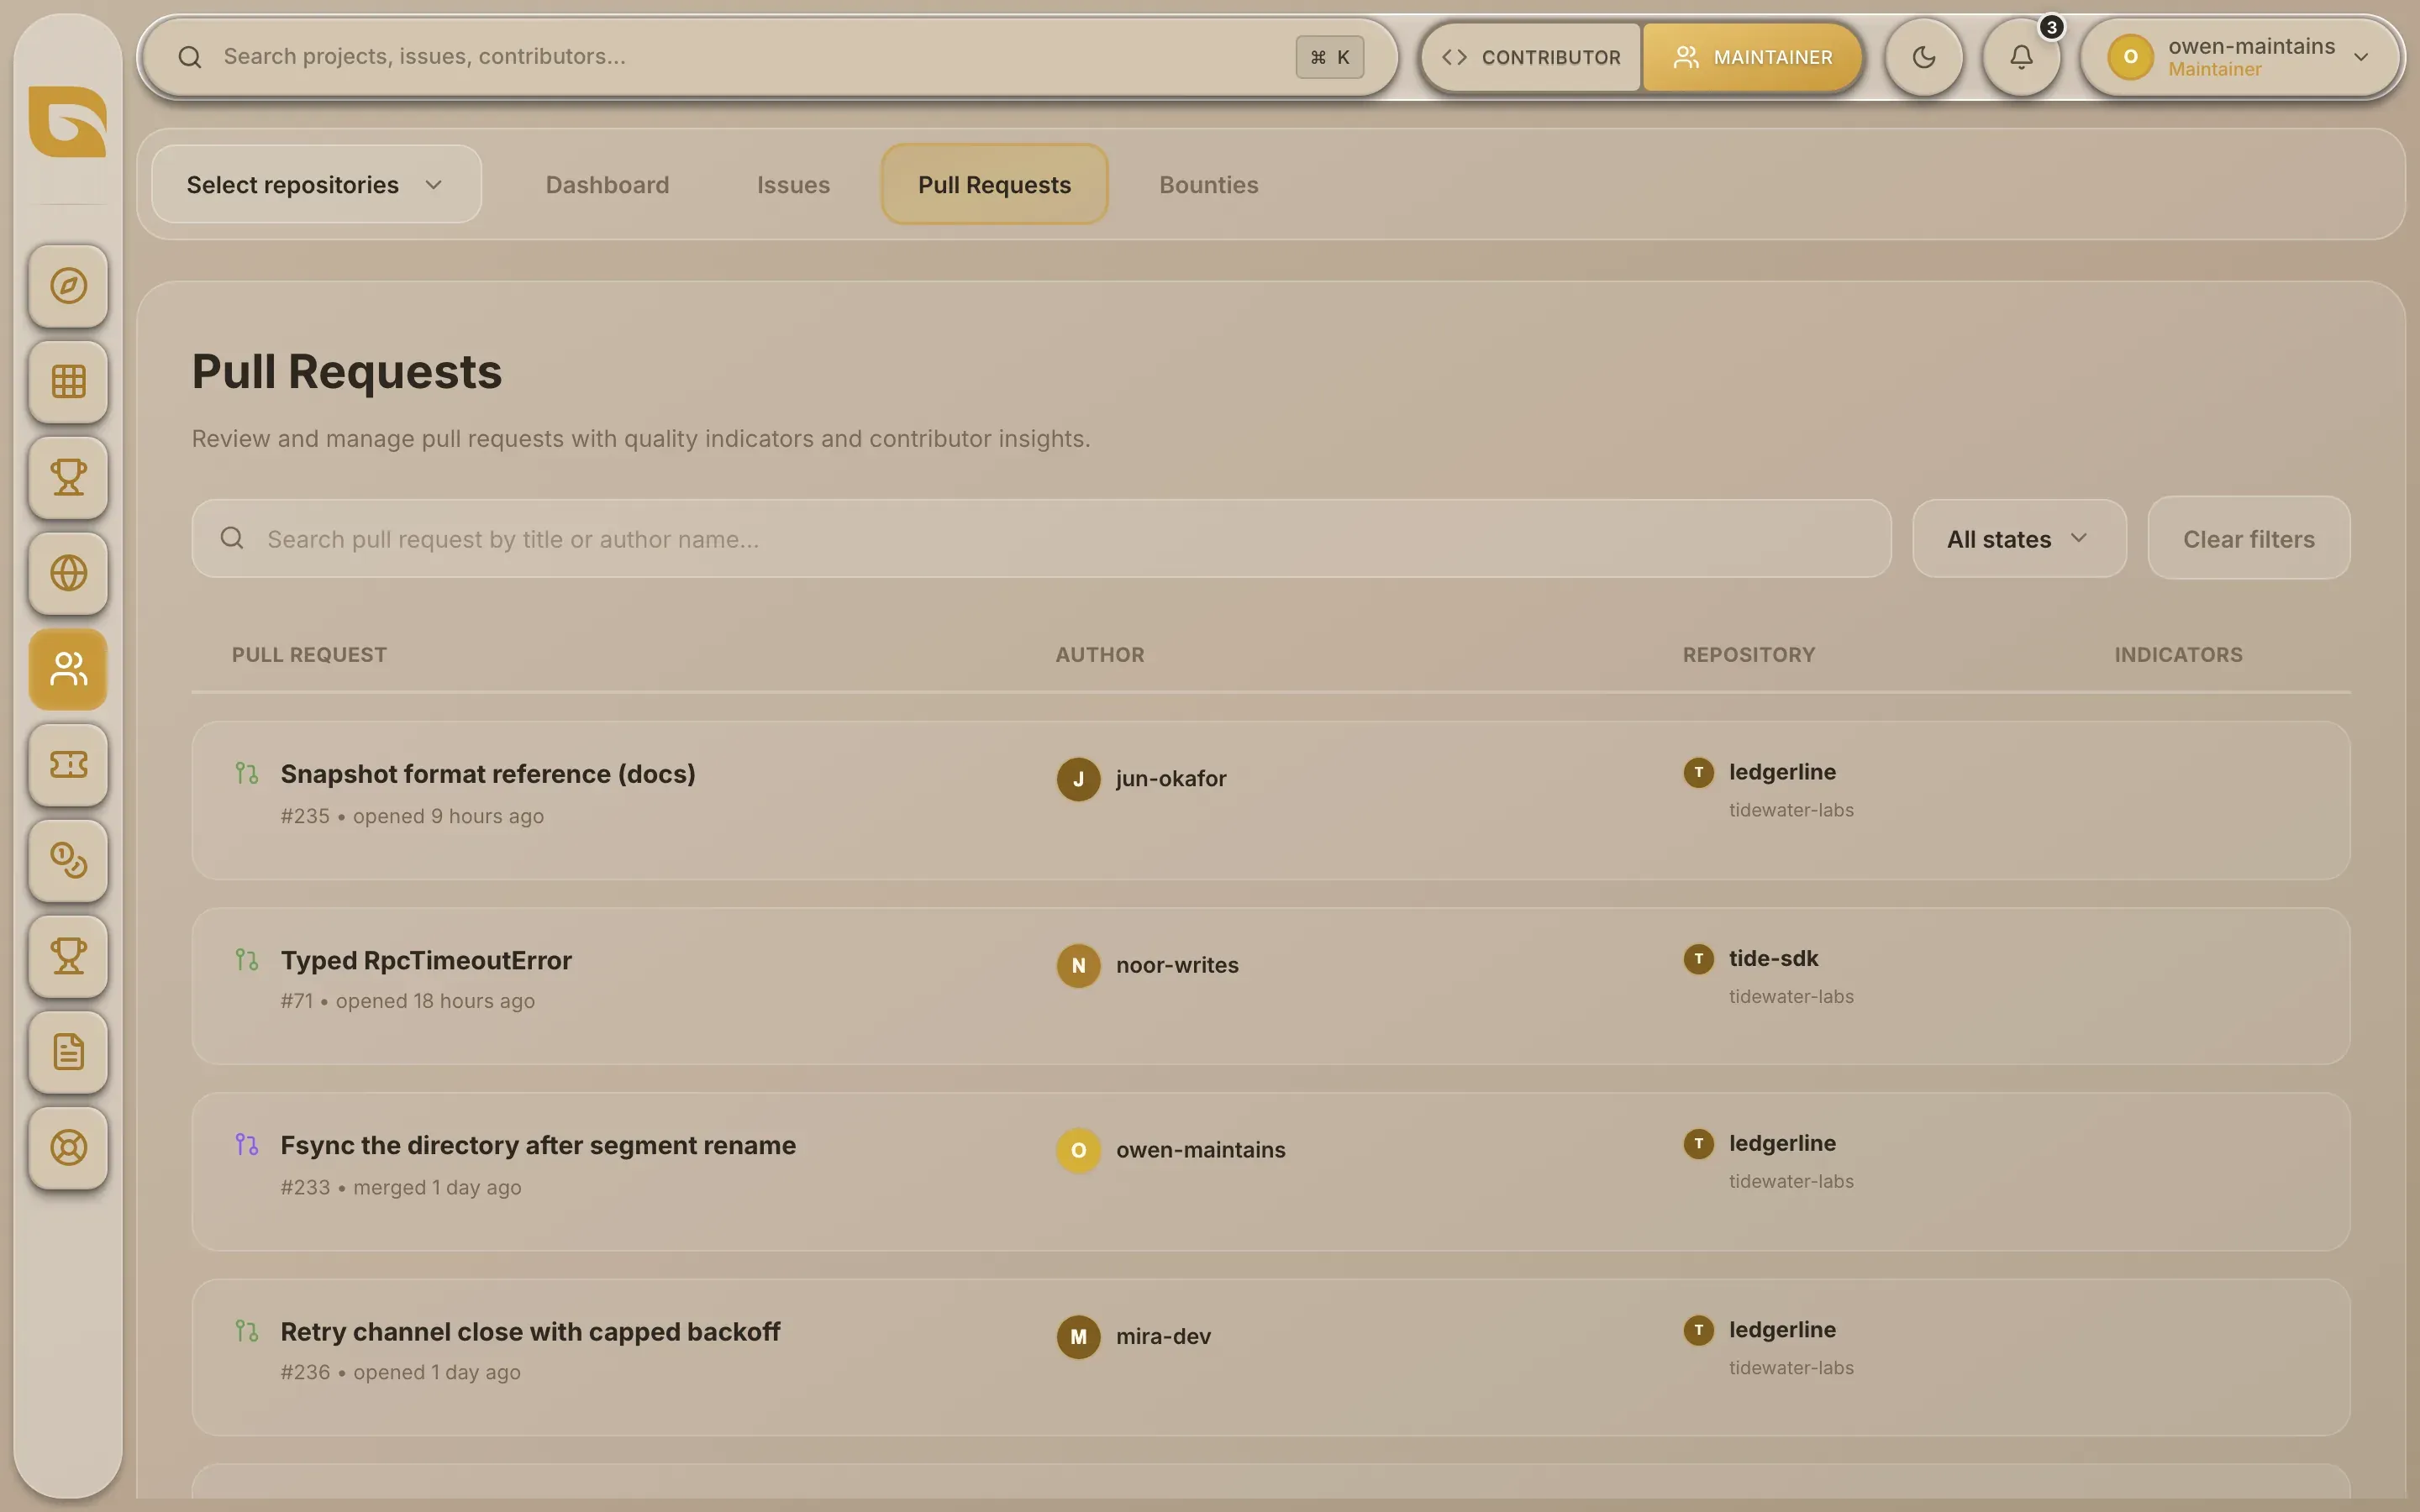The image size is (2420, 1512).
Task: Click the owen-maintains author name in the Fsync row
Action: pos(1200,1150)
